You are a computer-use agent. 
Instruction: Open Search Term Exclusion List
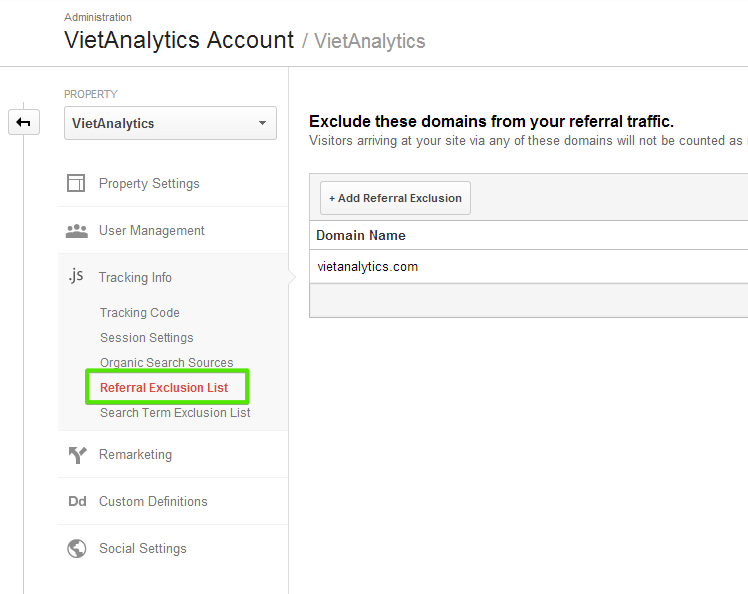coord(175,413)
